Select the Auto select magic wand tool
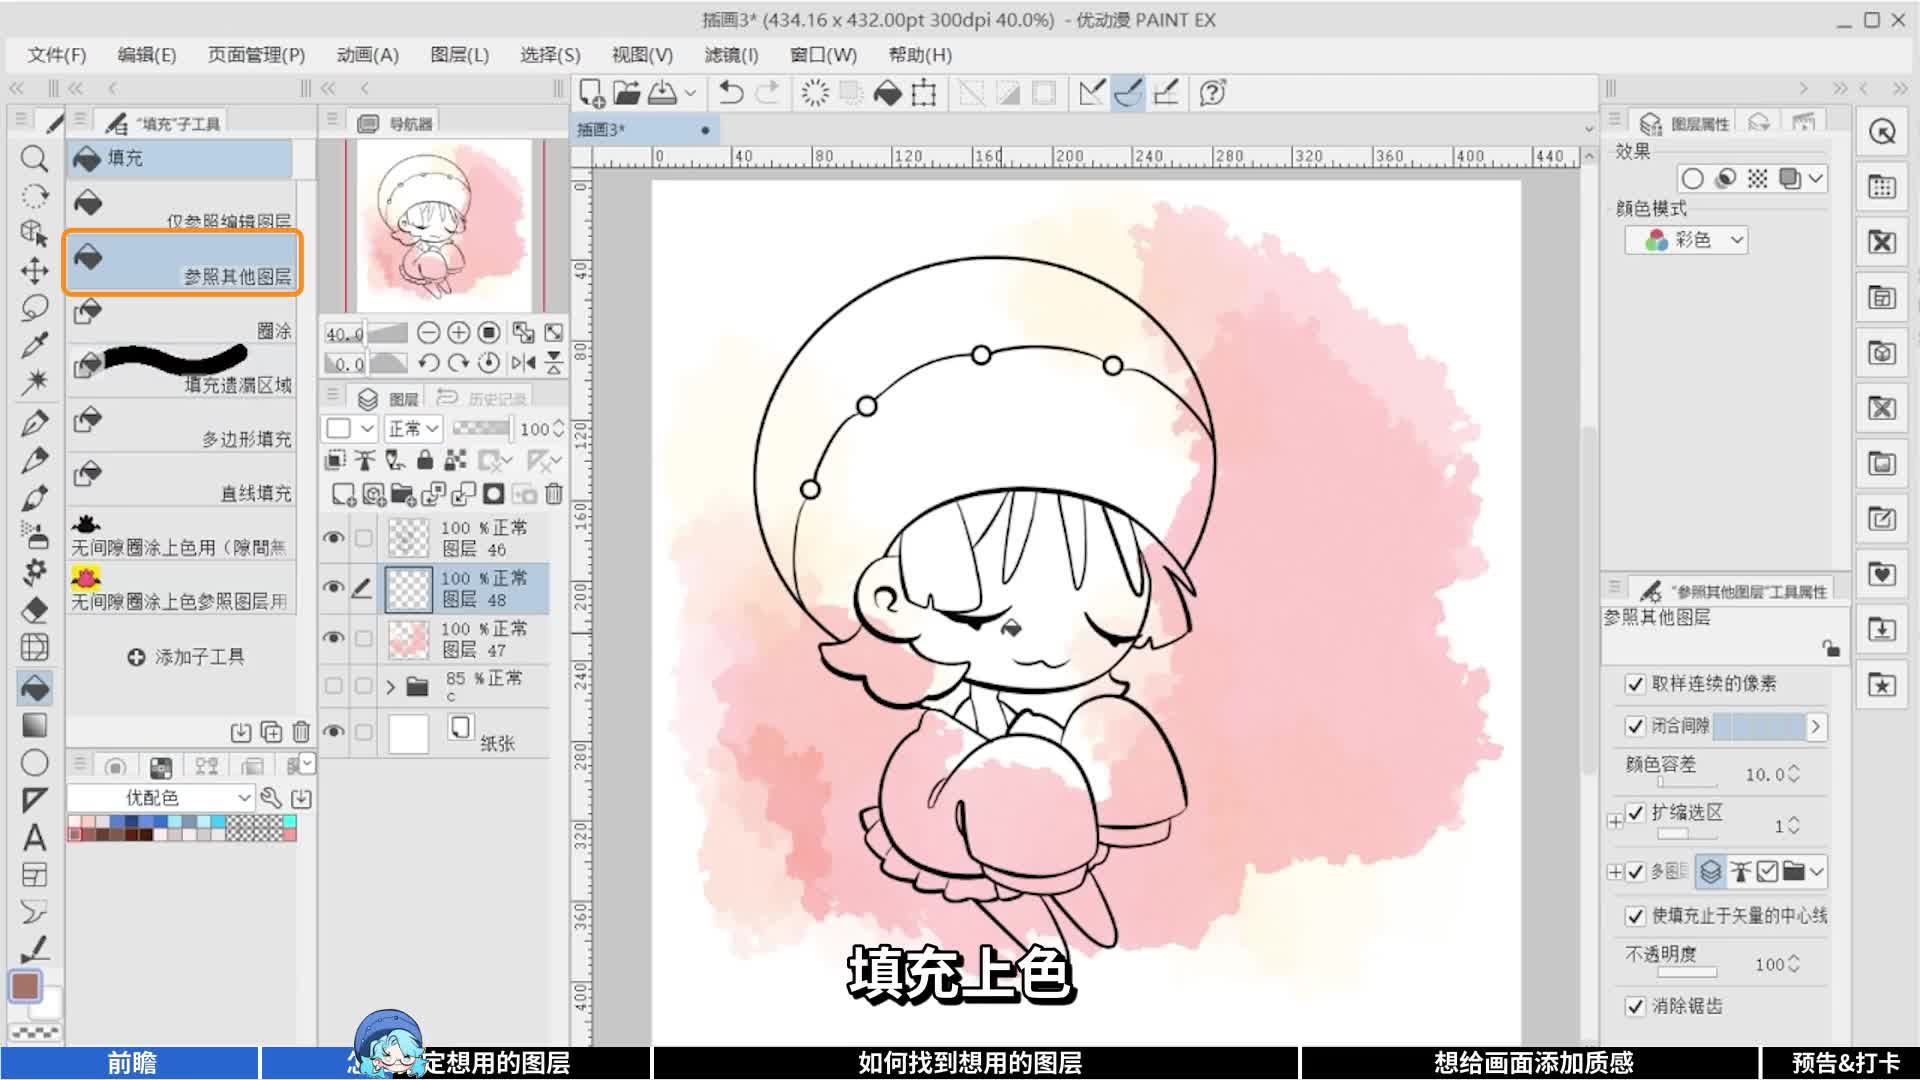Image resolution: width=1920 pixels, height=1080 pixels. [x=34, y=382]
